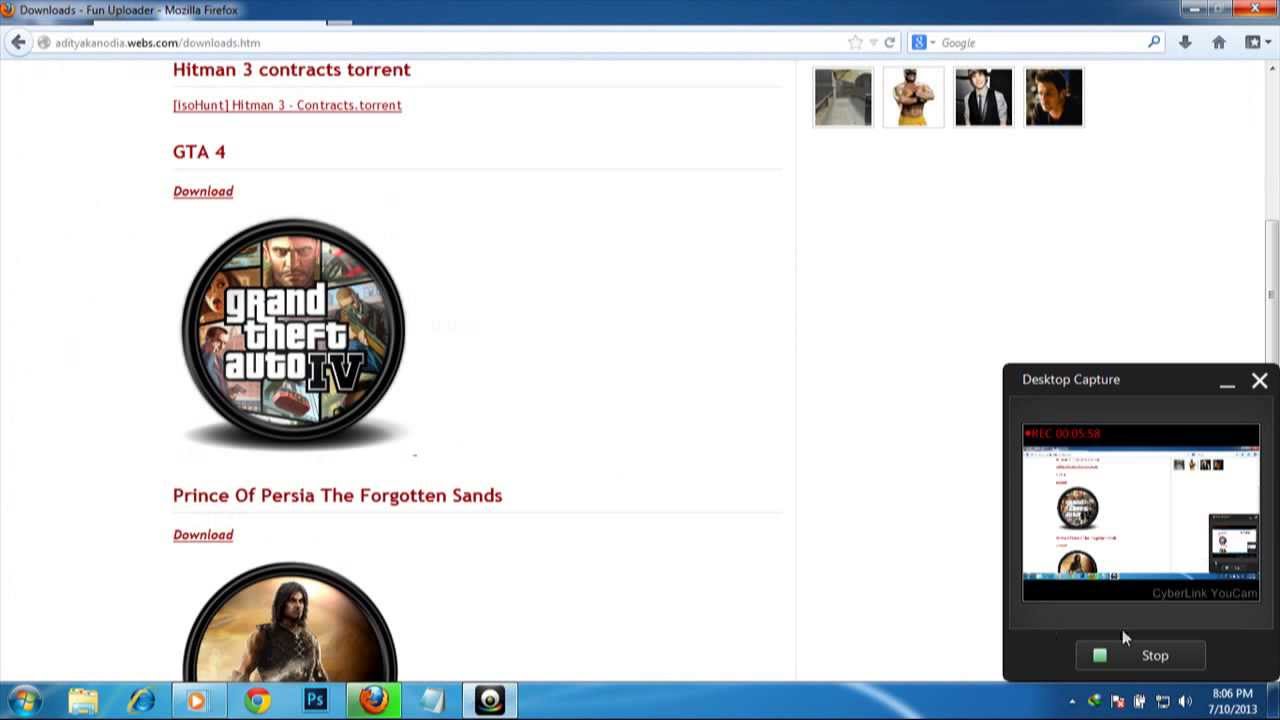Image resolution: width=1280 pixels, height=720 pixels.
Task: Click 'Prince Of Persia The Forgotten Sands' heading
Action: point(337,495)
